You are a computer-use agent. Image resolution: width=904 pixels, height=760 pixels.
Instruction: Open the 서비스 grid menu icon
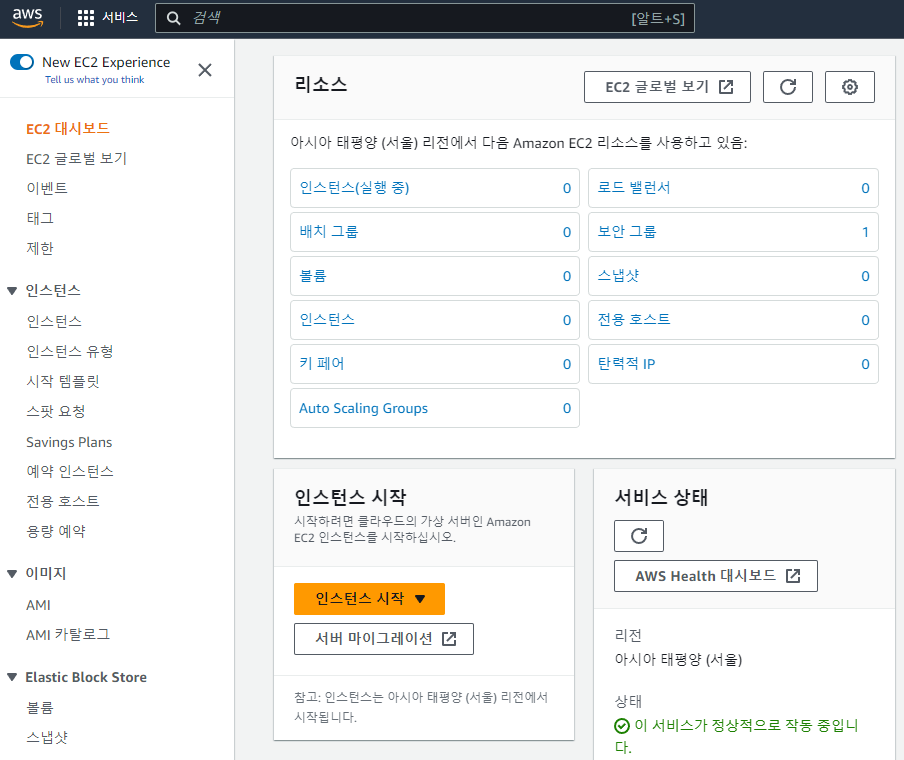click(x=86, y=18)
